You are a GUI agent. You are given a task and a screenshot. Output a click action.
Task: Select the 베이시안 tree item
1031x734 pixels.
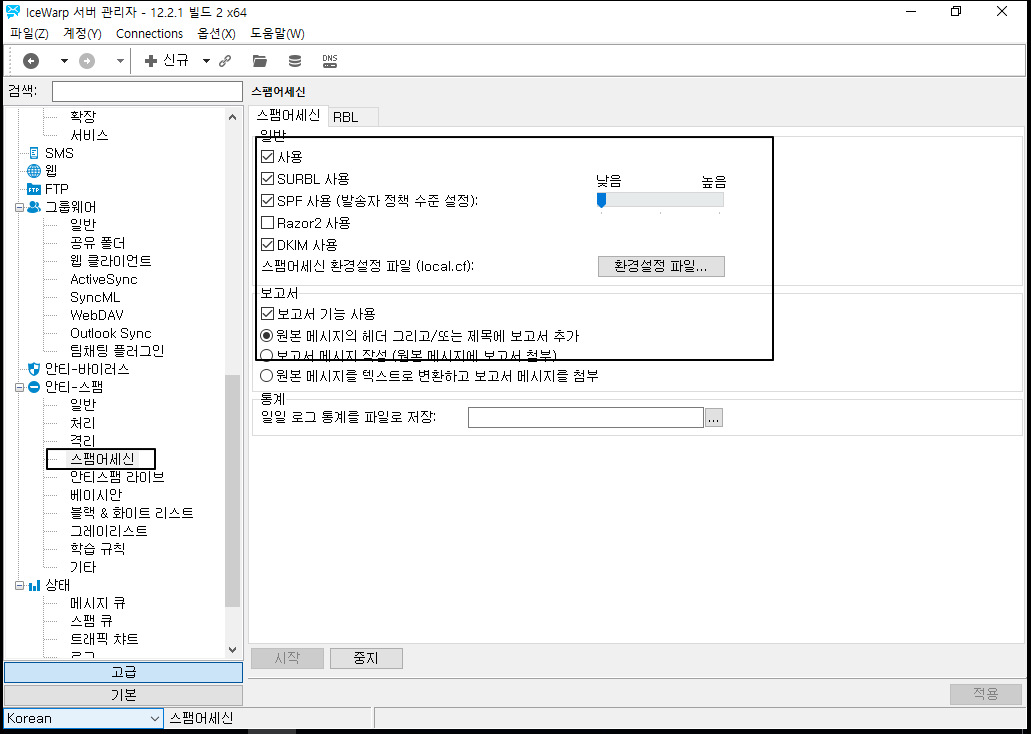coord(95,495)
